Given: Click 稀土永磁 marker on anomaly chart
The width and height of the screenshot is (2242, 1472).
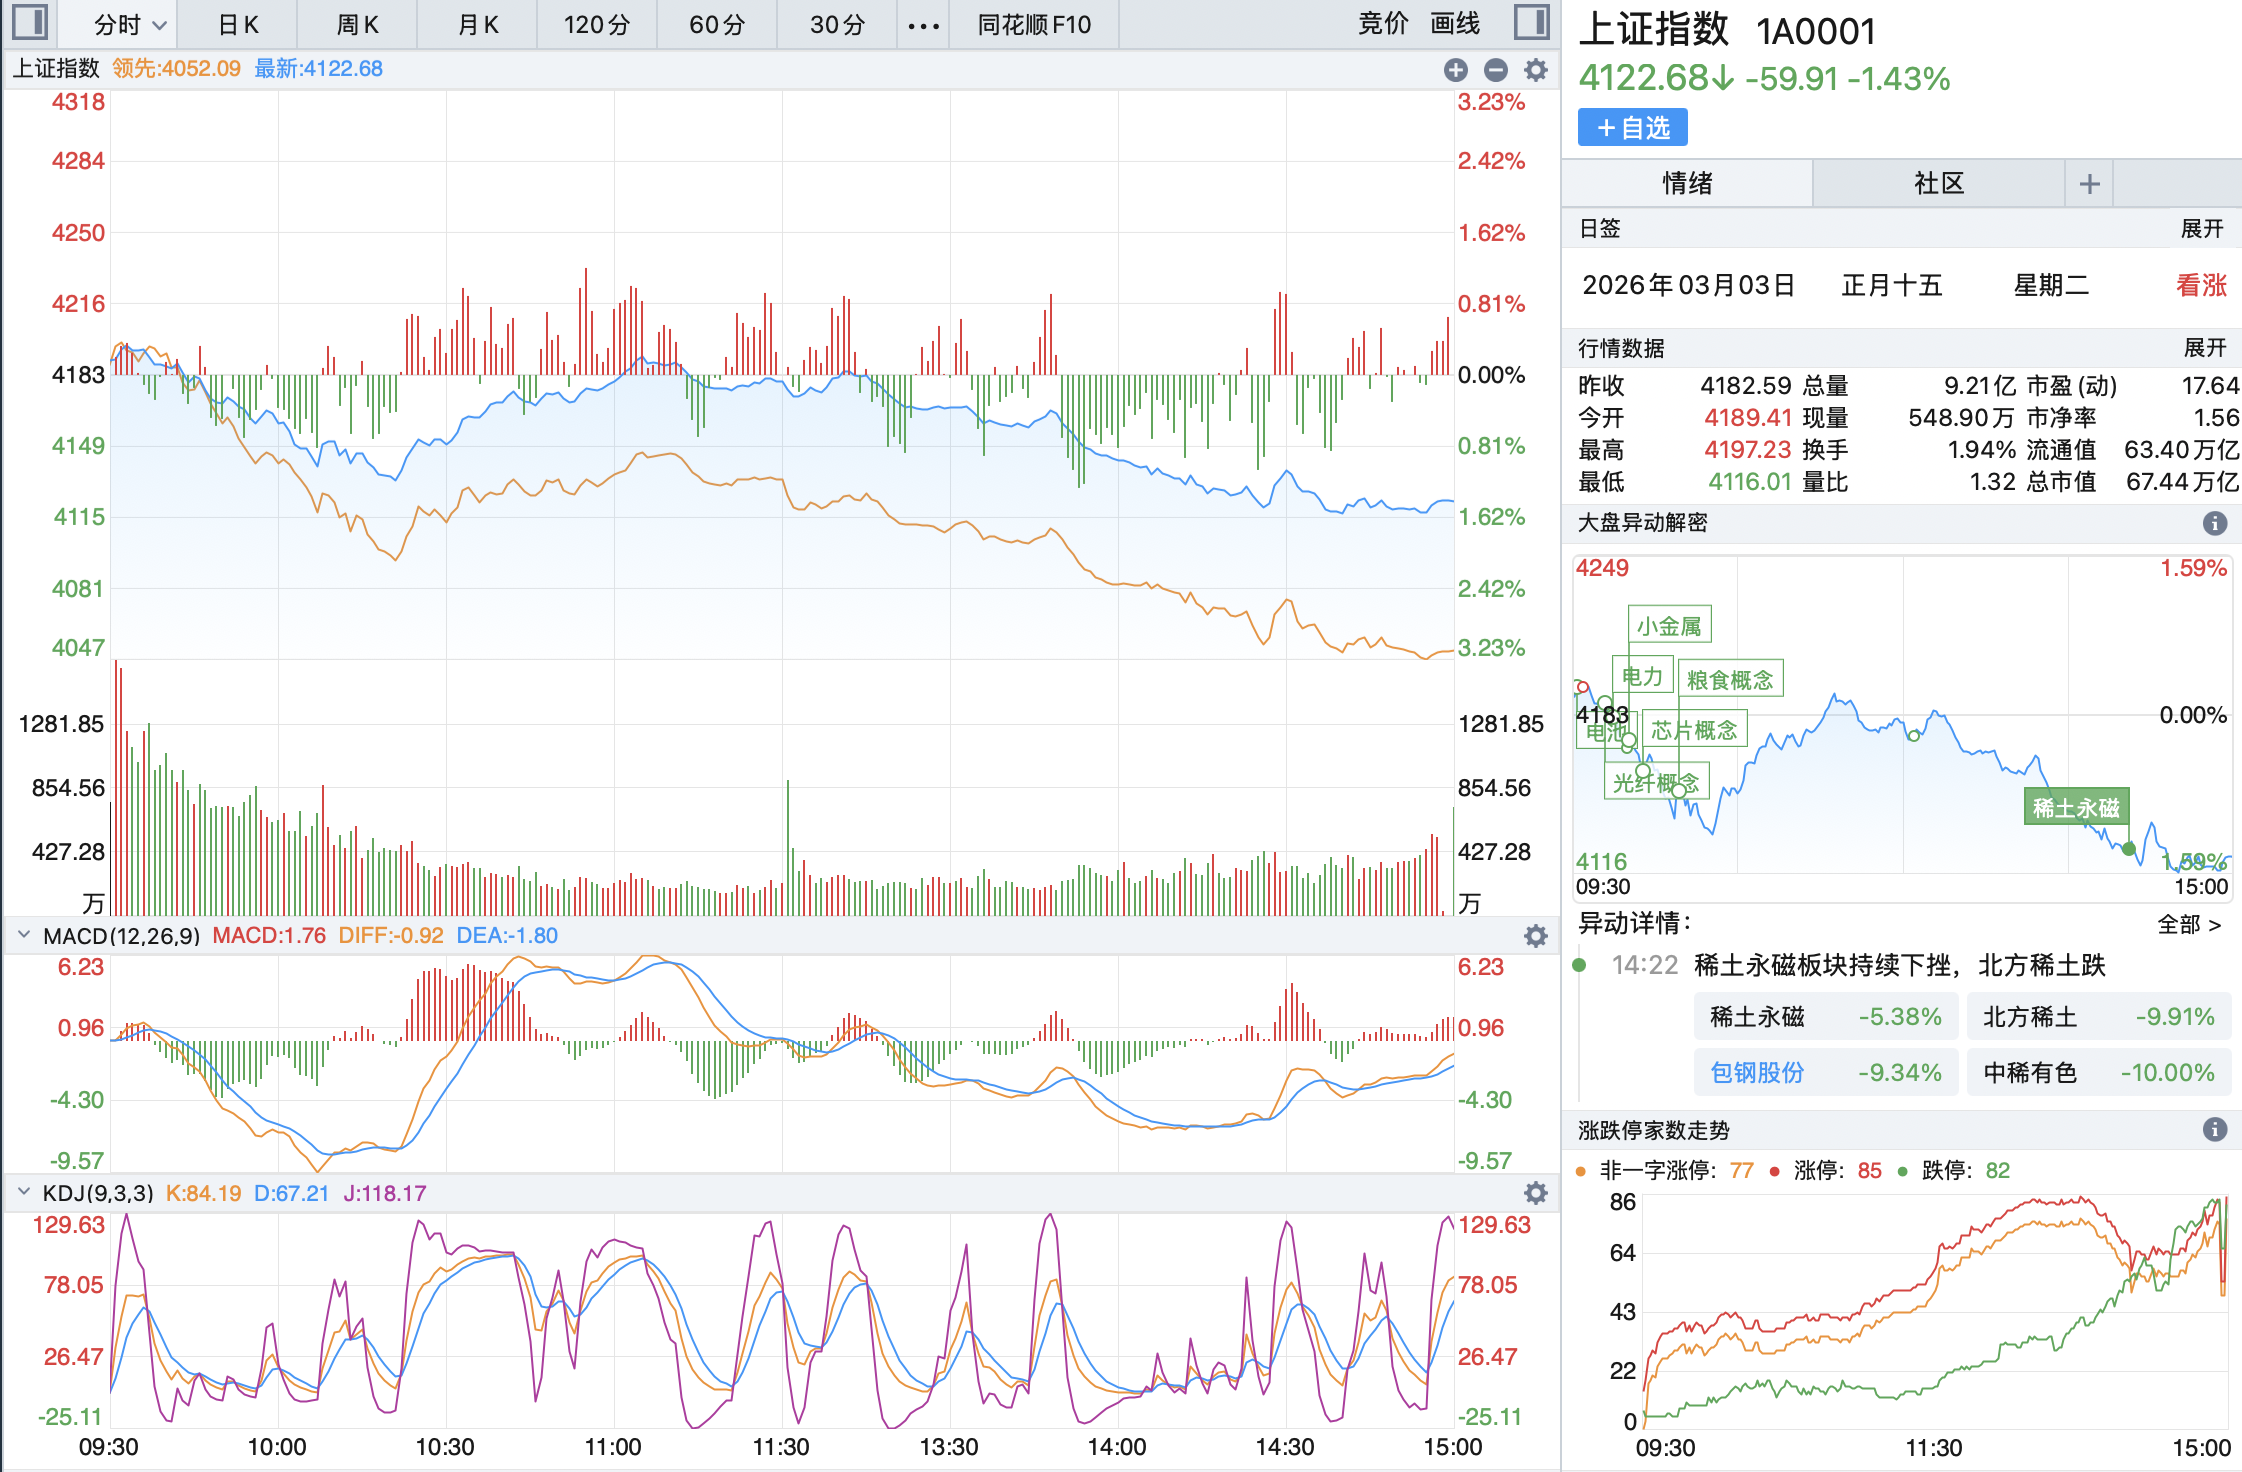Looking at the screenshot, I should [2076, 808].
